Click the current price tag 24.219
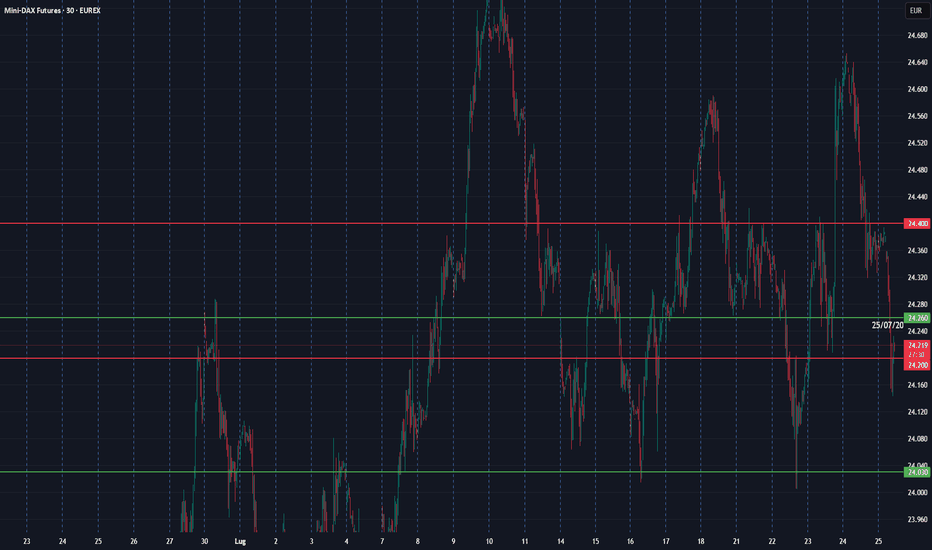Image resolution: width=932 pixels, height=550 pixels. pos(917,345)
